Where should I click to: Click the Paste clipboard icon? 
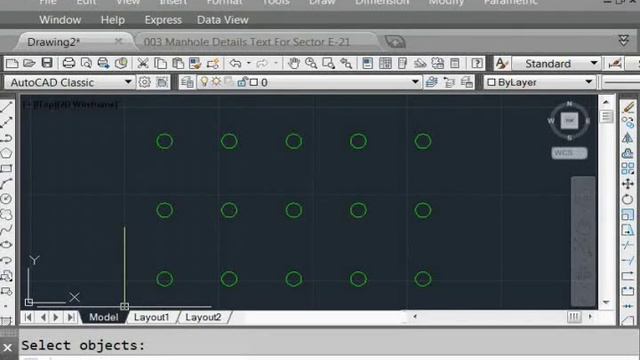coord(178,63)
